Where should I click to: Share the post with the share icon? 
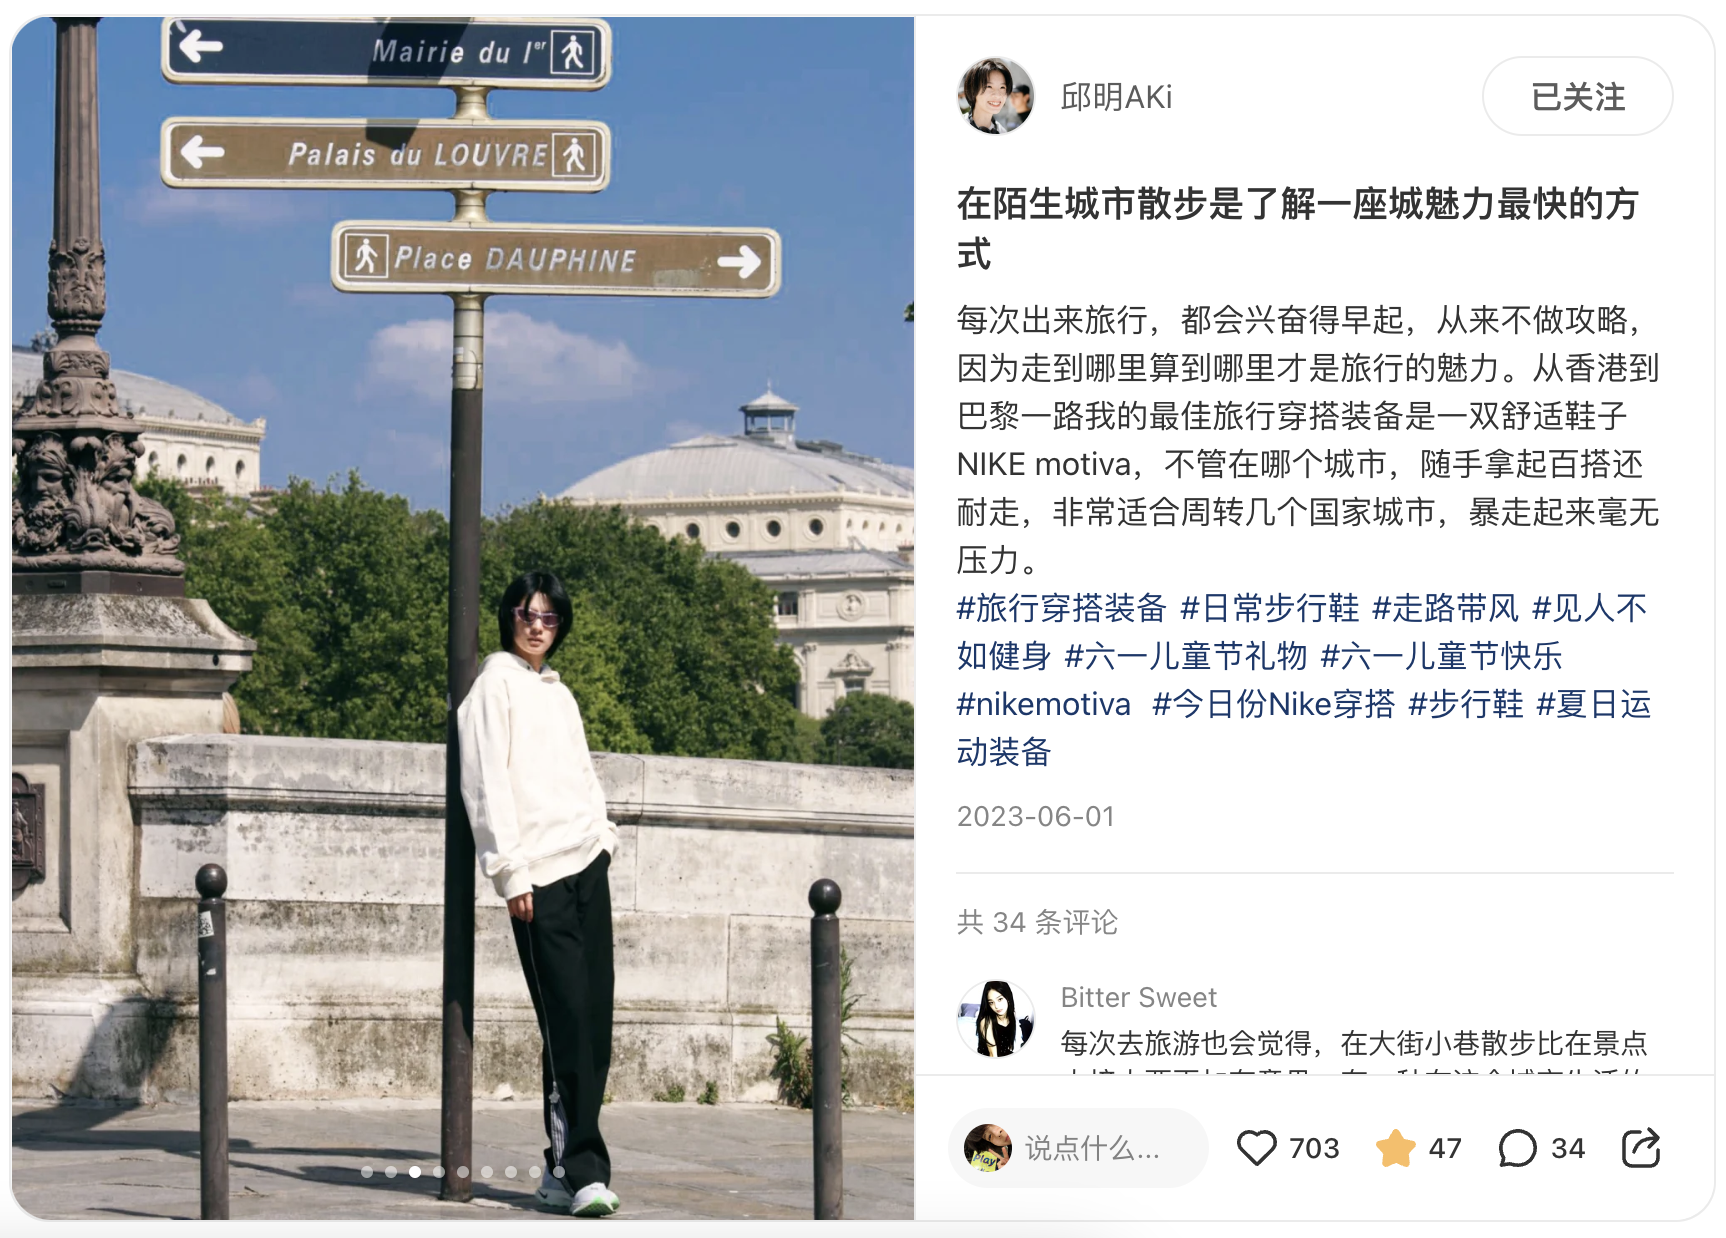[x=1641, y=1148]
